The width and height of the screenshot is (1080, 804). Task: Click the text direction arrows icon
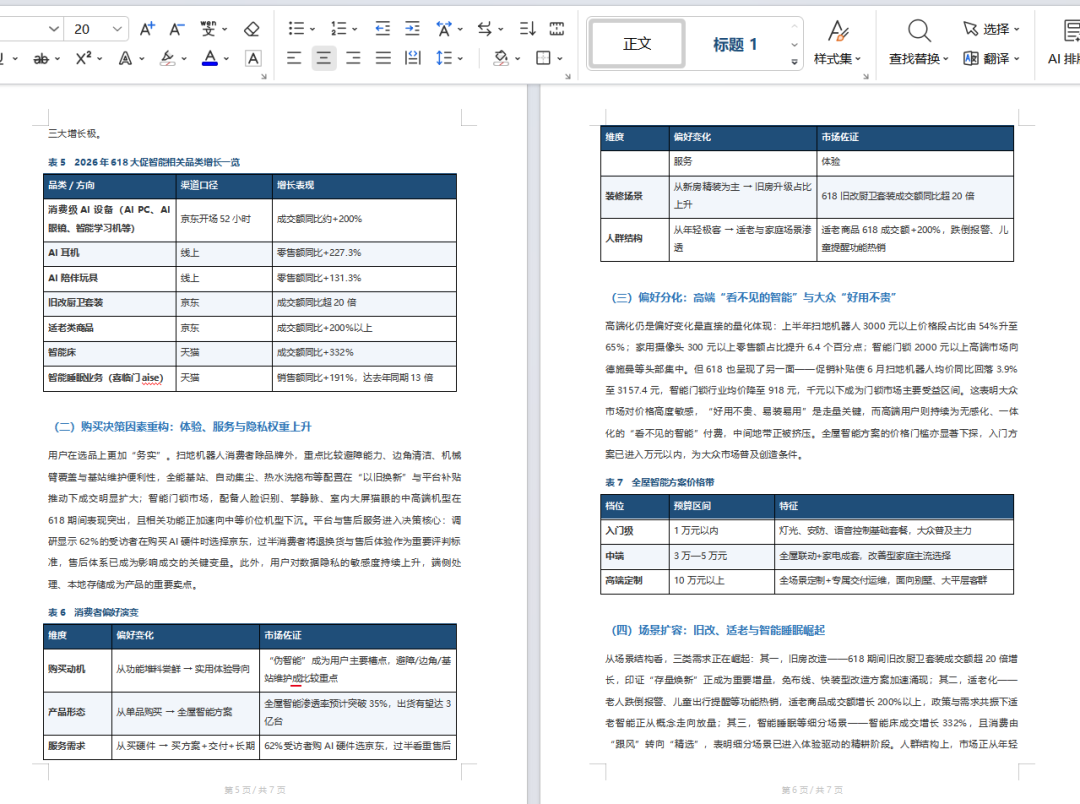(485, 28)
